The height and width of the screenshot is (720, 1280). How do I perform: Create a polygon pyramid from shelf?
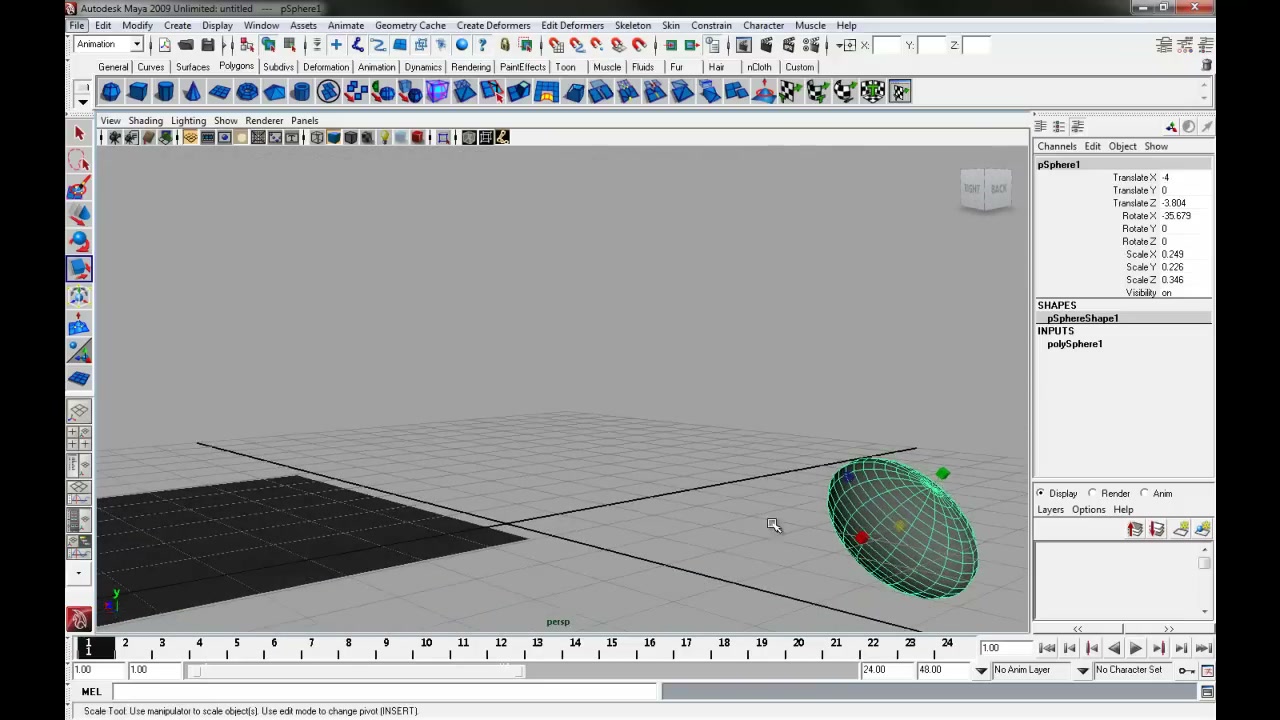click(x=274, y=92)
